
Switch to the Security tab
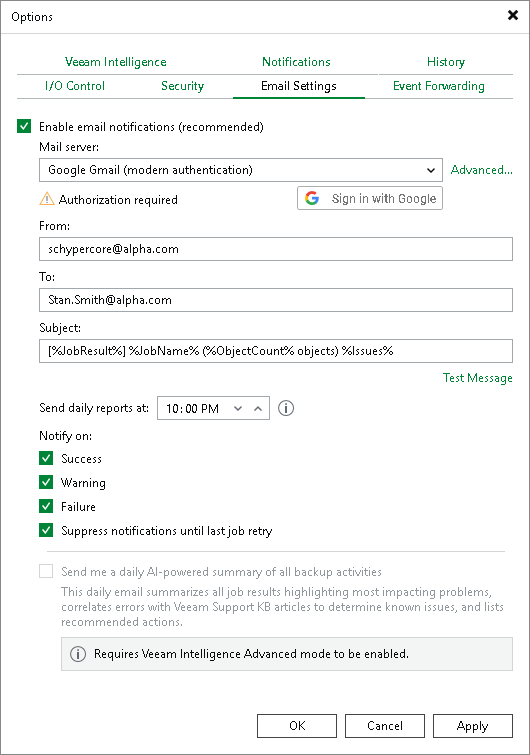pyautogui.click(x=182, y=86)
